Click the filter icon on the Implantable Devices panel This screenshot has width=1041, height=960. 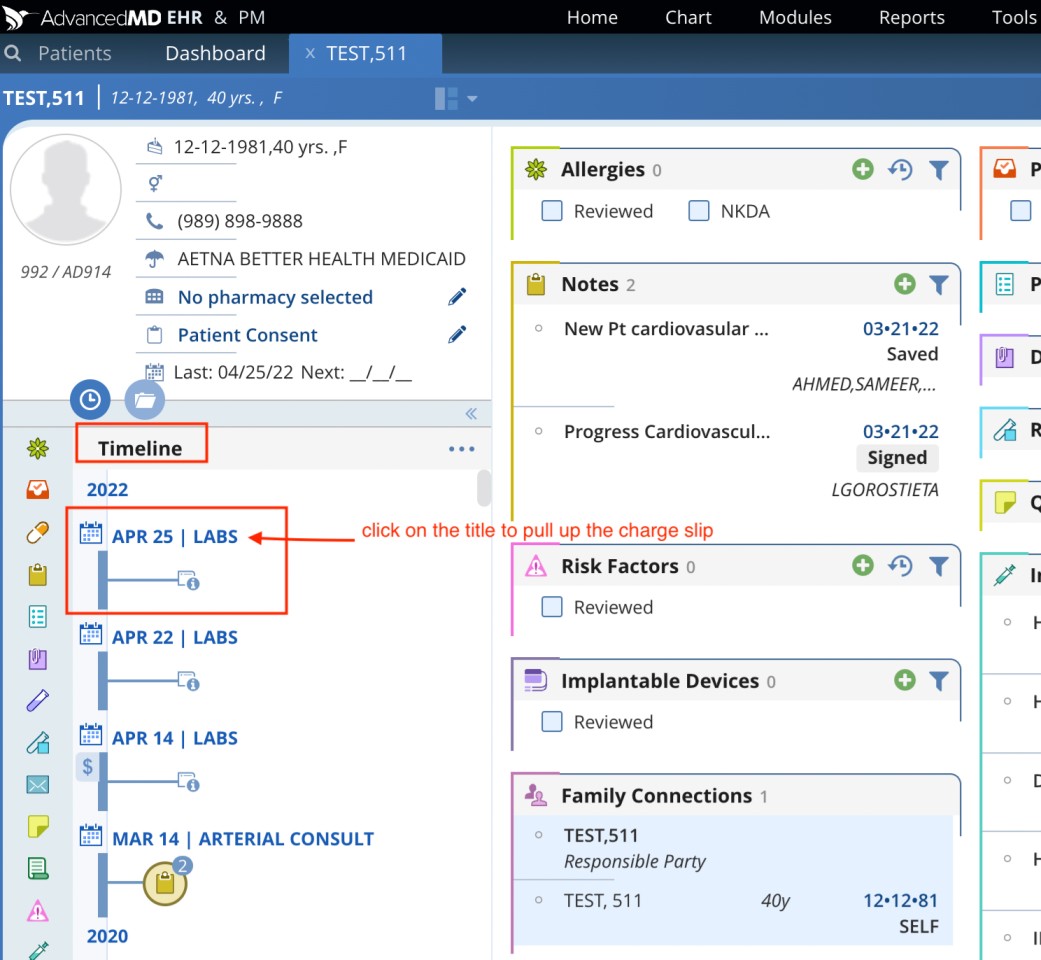click(938, 681)
